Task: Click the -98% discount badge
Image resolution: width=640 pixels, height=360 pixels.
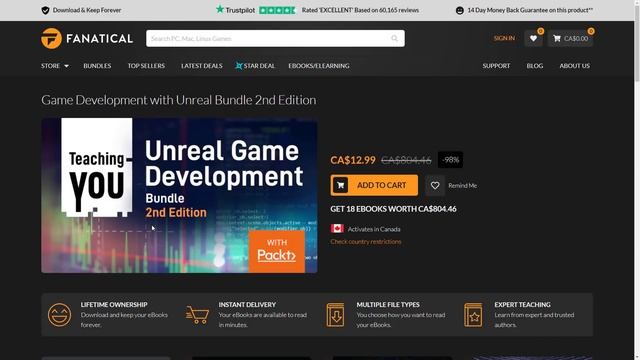Action: point(450,160)
